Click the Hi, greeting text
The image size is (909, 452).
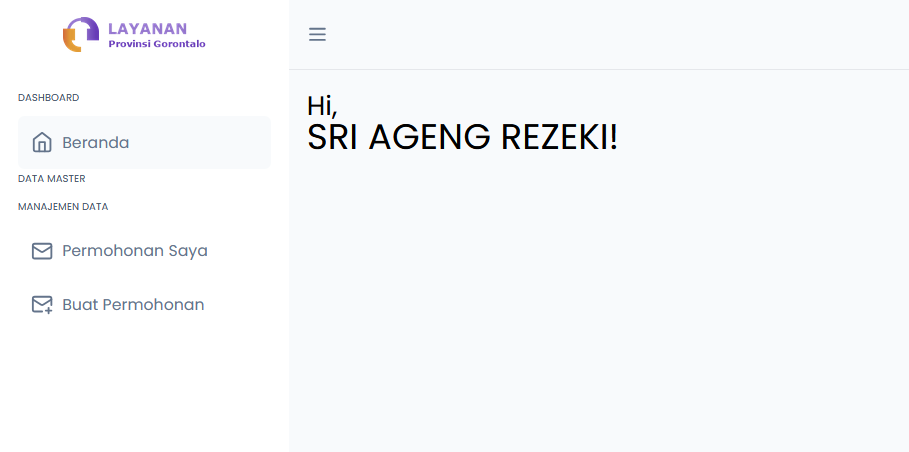322,106
